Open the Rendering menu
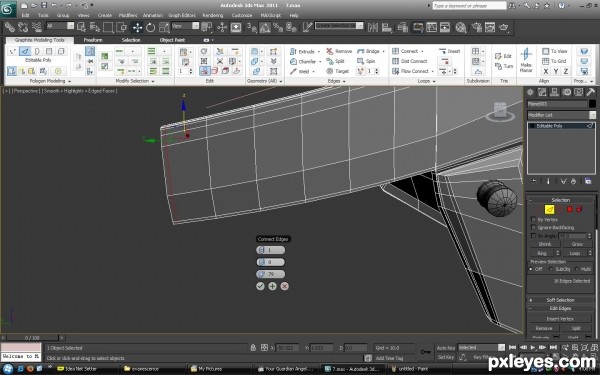The image size is (600, 375). [x=213, y=15]
